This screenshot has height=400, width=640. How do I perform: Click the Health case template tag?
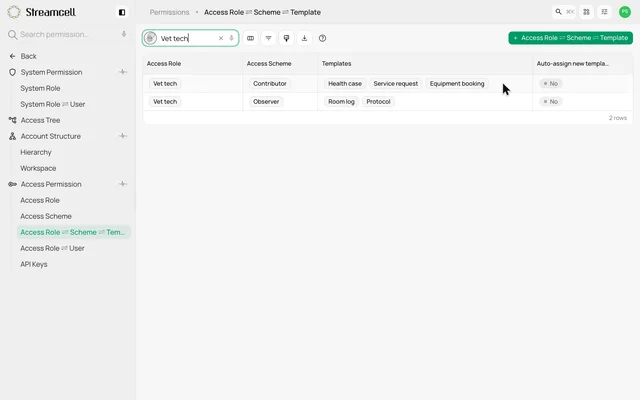click(345, 83)
